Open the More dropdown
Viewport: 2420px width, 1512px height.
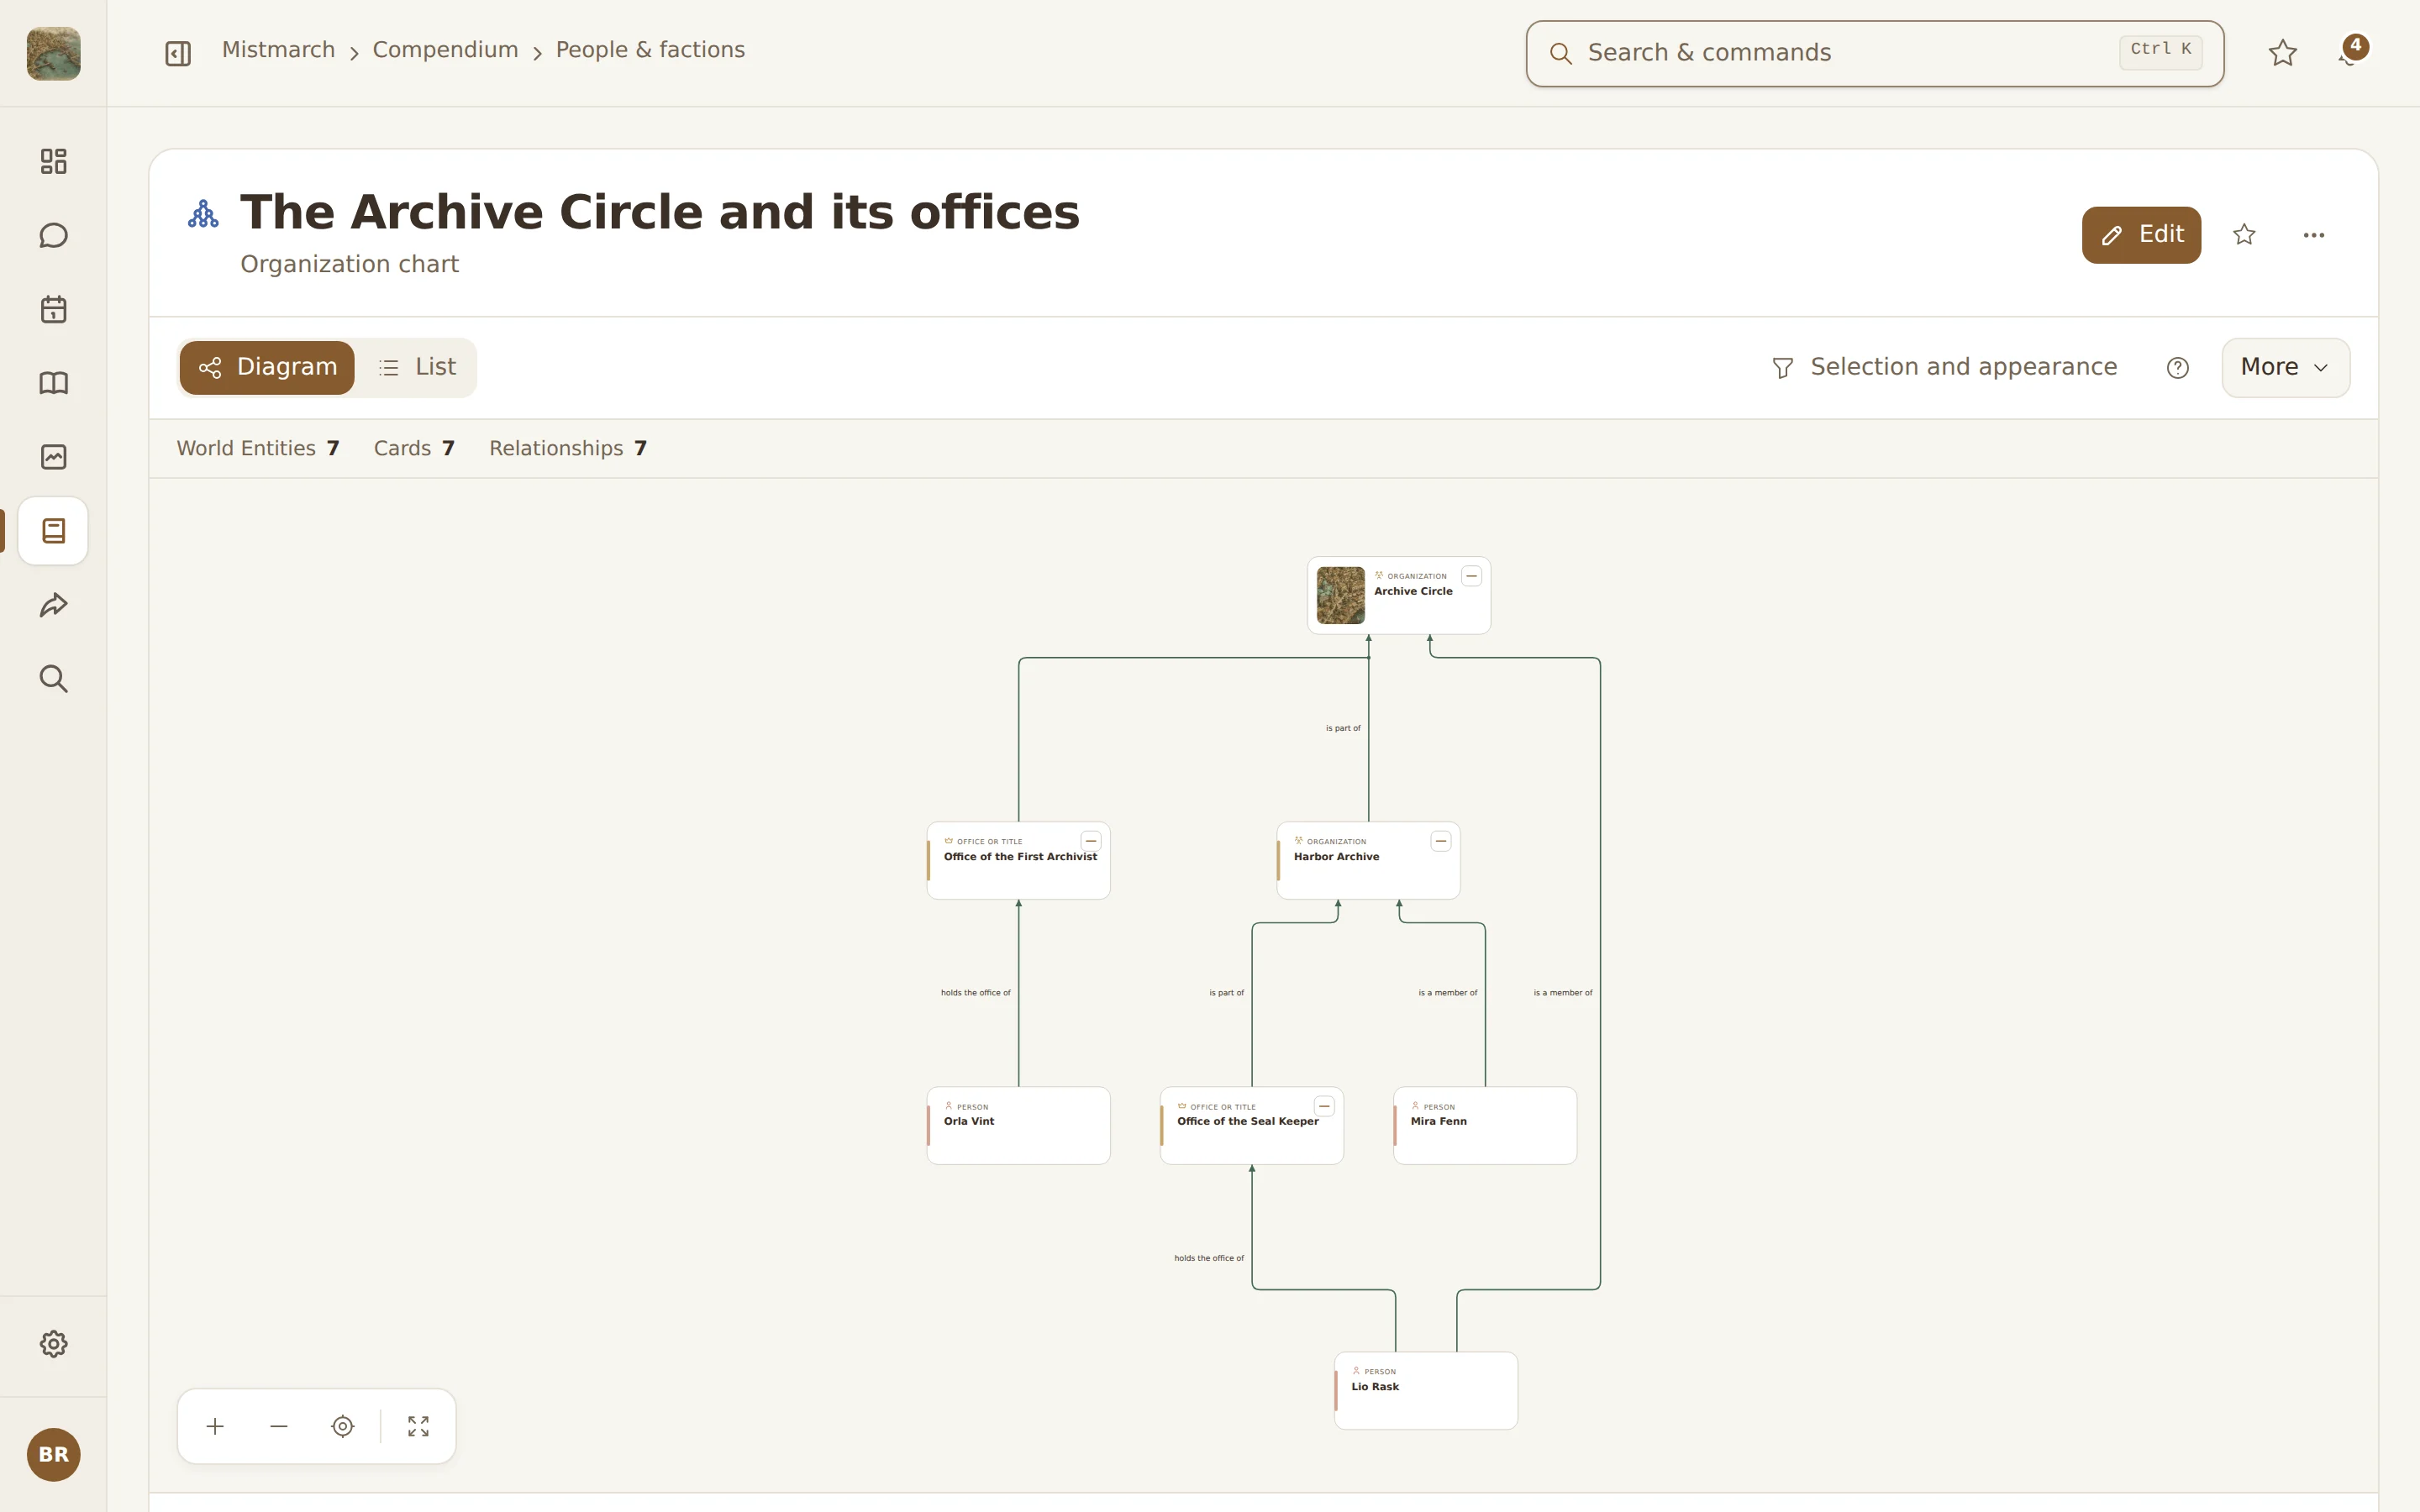tap(2285, 367)
